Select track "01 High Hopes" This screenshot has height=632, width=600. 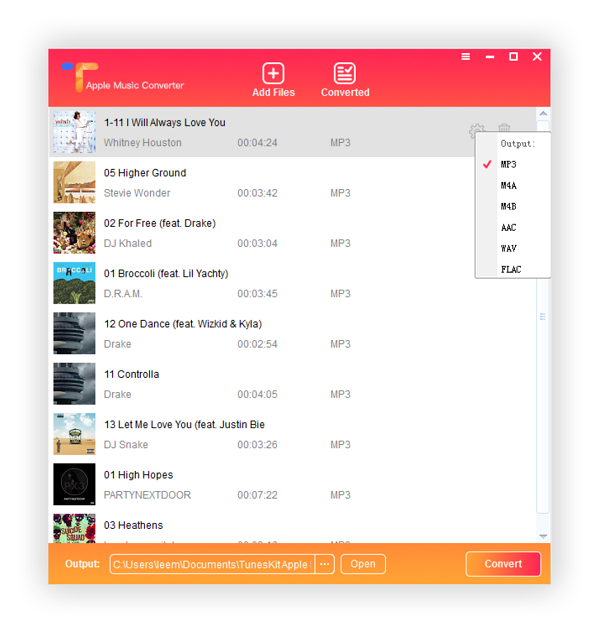(138, 475)
